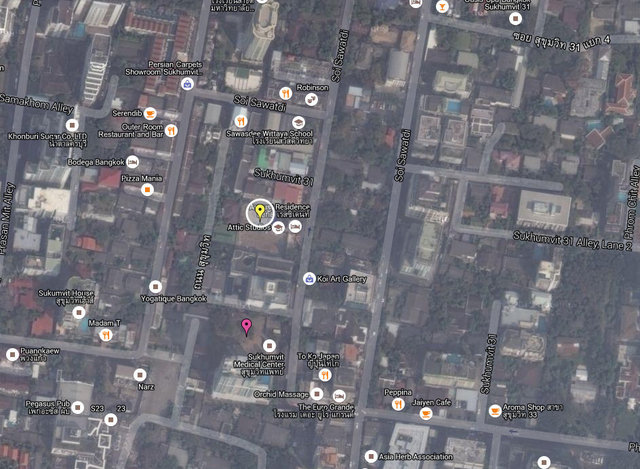Click the 'Jaiyen Cafe' label
The height and width of the screenshot is (469, 640).
coord(431,402)
